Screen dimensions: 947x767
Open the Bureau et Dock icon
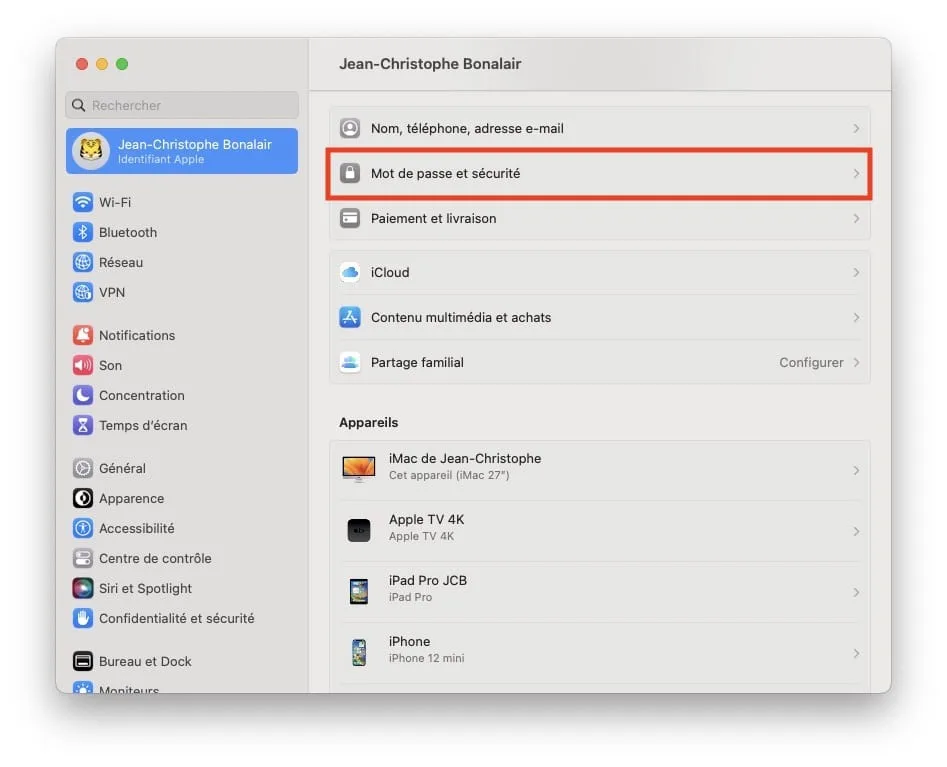coord(83,661)
